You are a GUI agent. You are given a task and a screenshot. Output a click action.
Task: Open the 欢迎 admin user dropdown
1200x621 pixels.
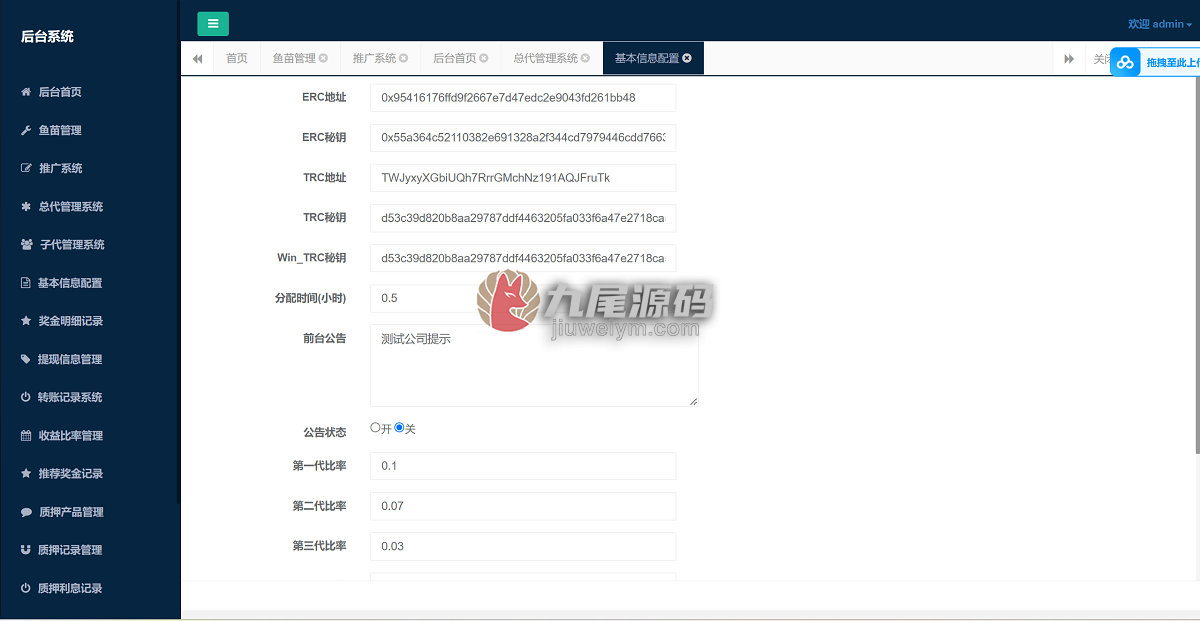[x=1159, y=24]
